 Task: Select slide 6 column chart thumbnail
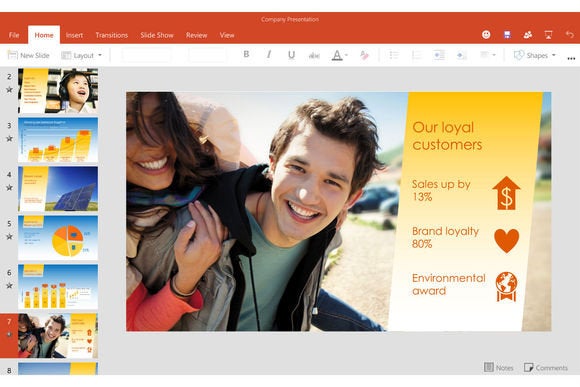click(x=58, y=287)
